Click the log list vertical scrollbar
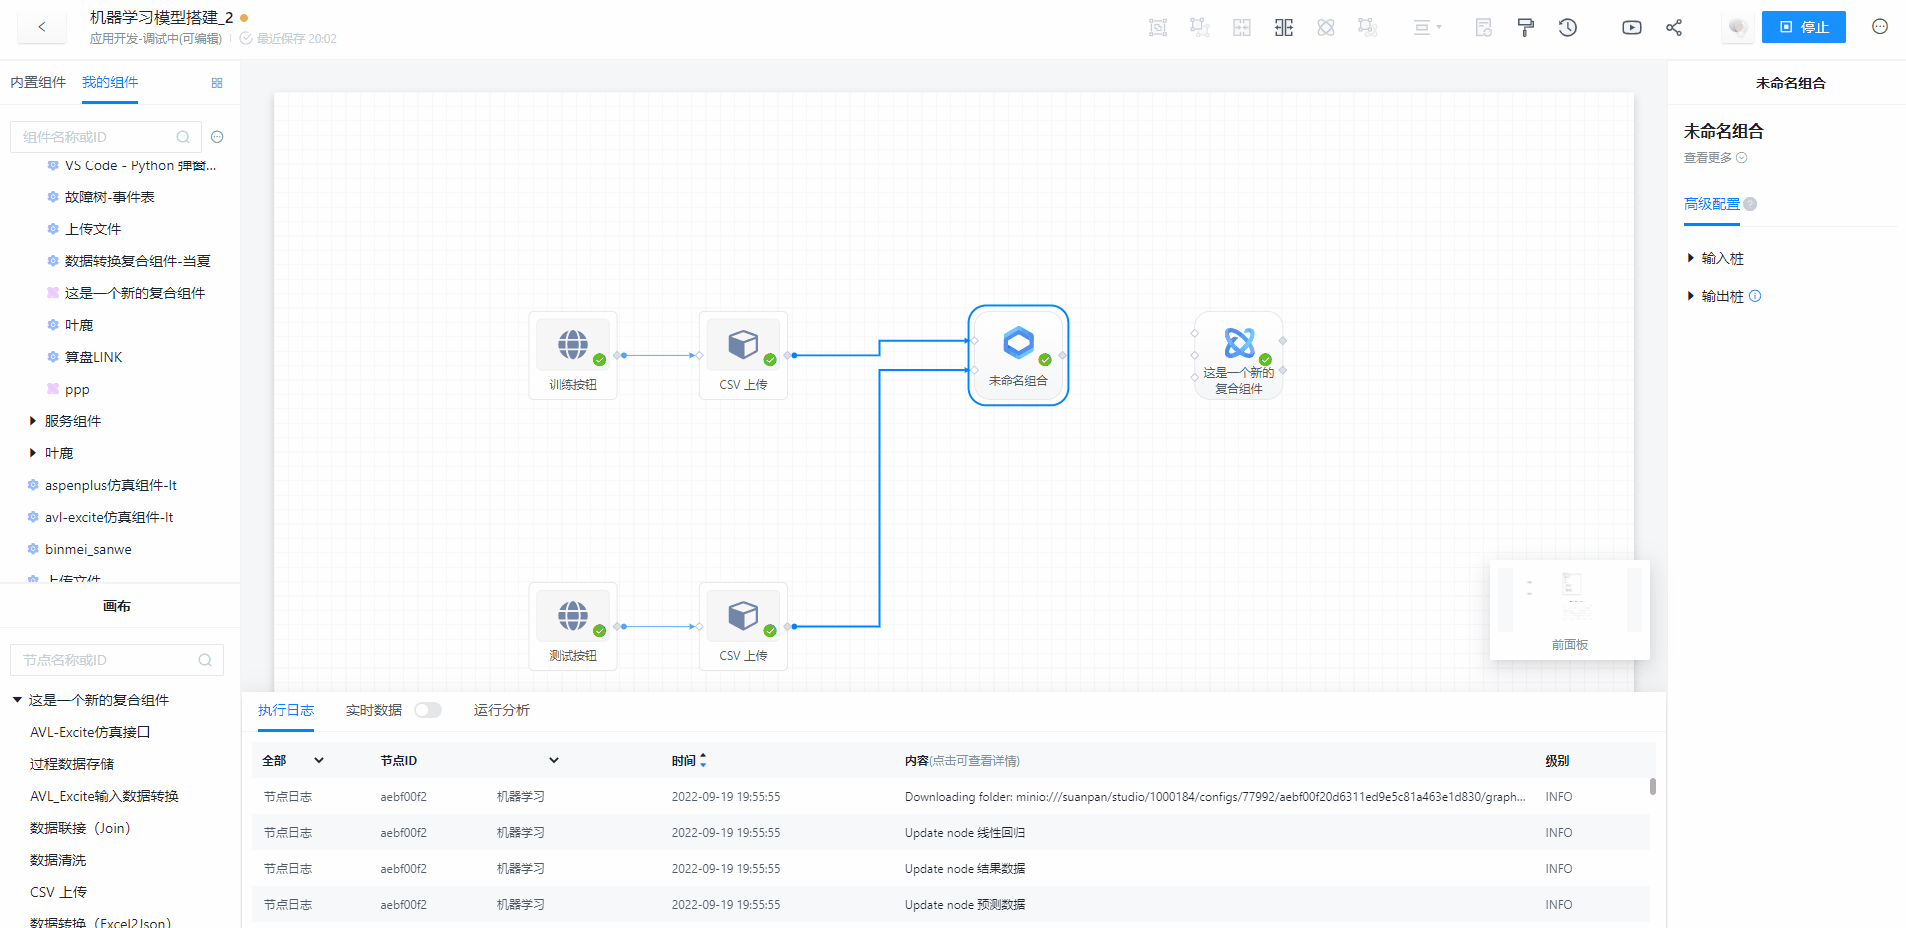This screenshot has width=1906, height=928. [1652, 787]
